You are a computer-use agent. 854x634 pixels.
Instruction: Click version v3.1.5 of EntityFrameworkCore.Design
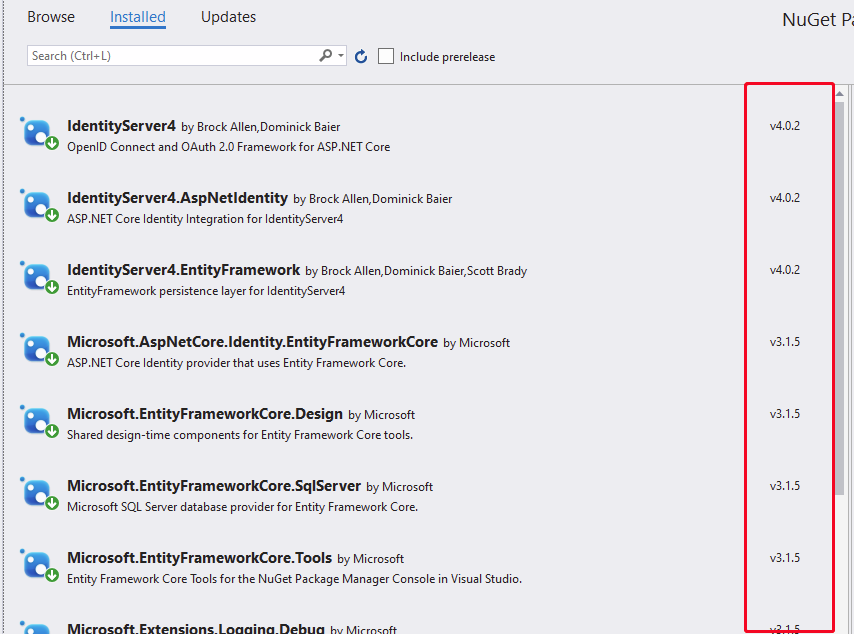coord(784,413)
